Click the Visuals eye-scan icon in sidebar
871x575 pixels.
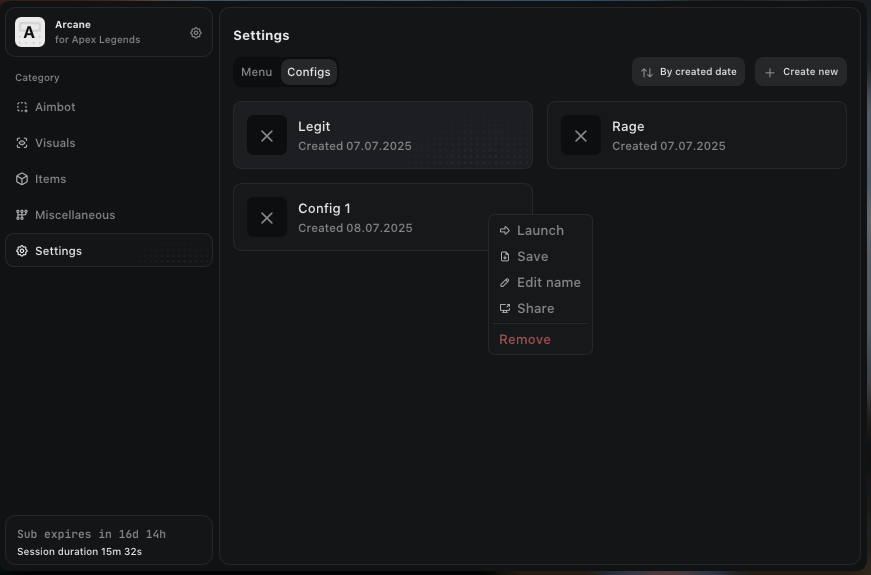click(22, 143)
